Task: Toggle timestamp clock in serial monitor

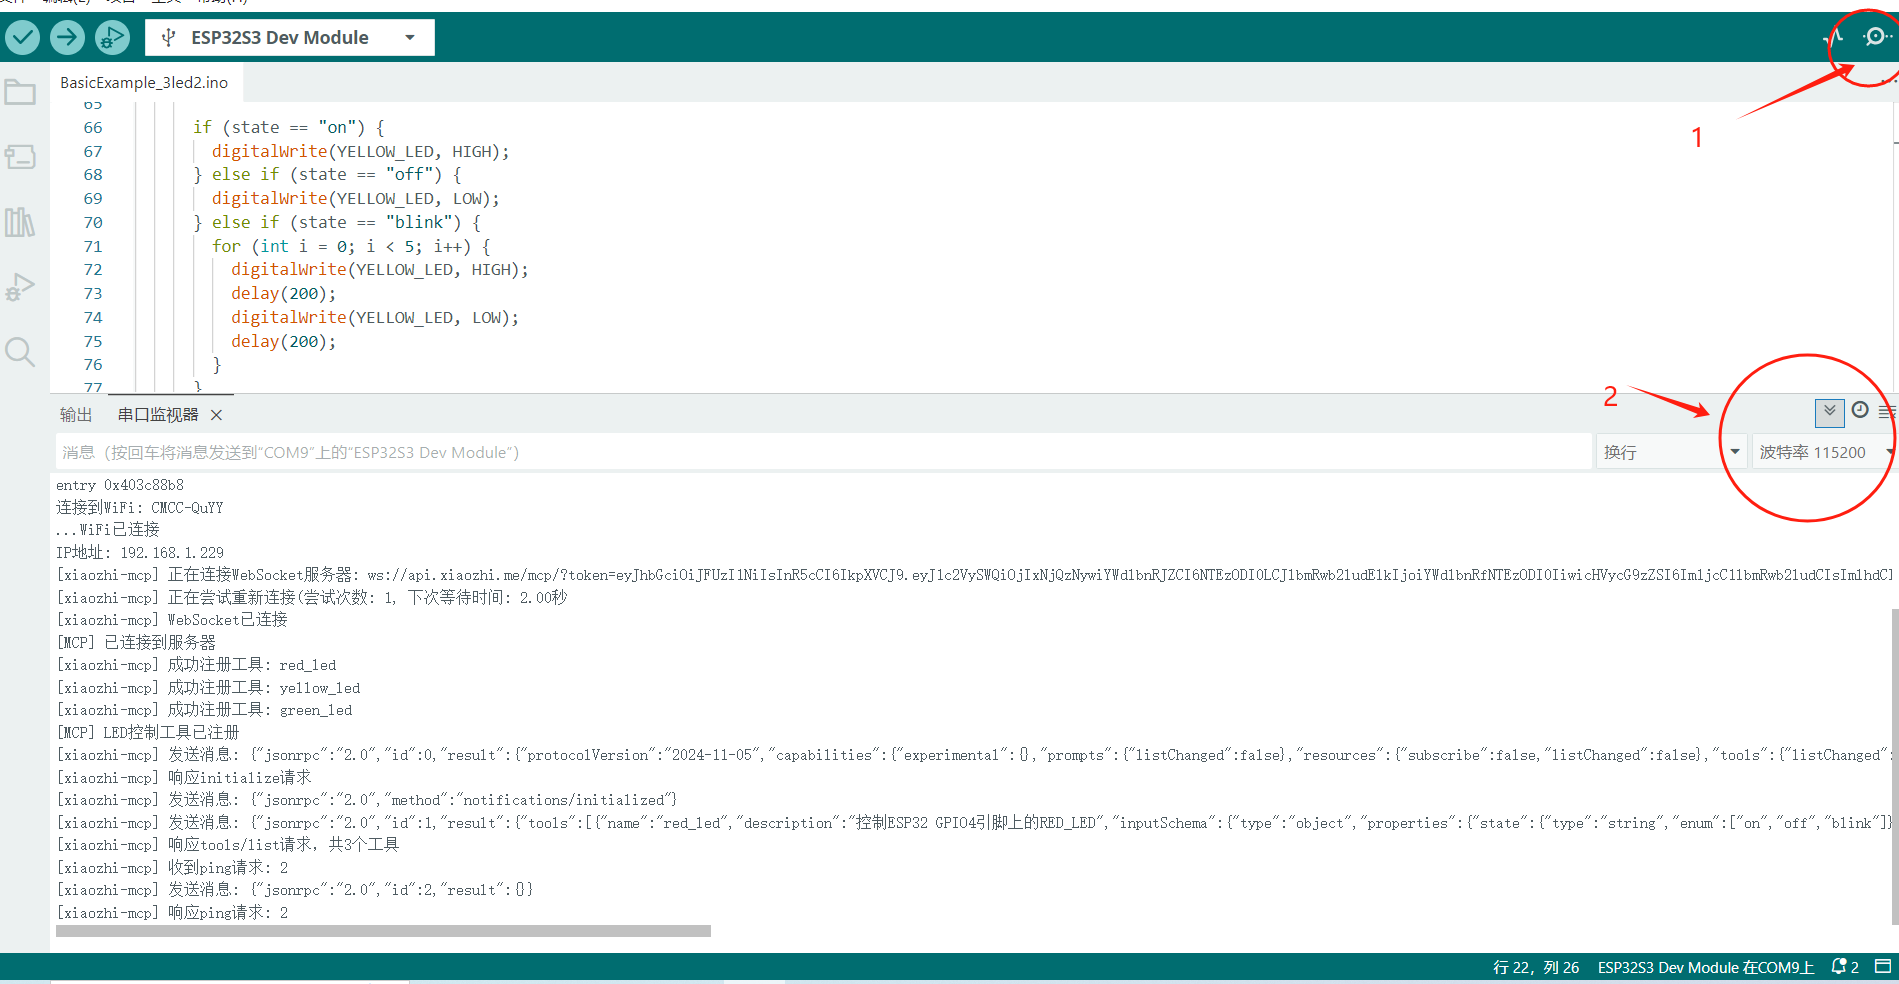Action: coord(1860,410)
